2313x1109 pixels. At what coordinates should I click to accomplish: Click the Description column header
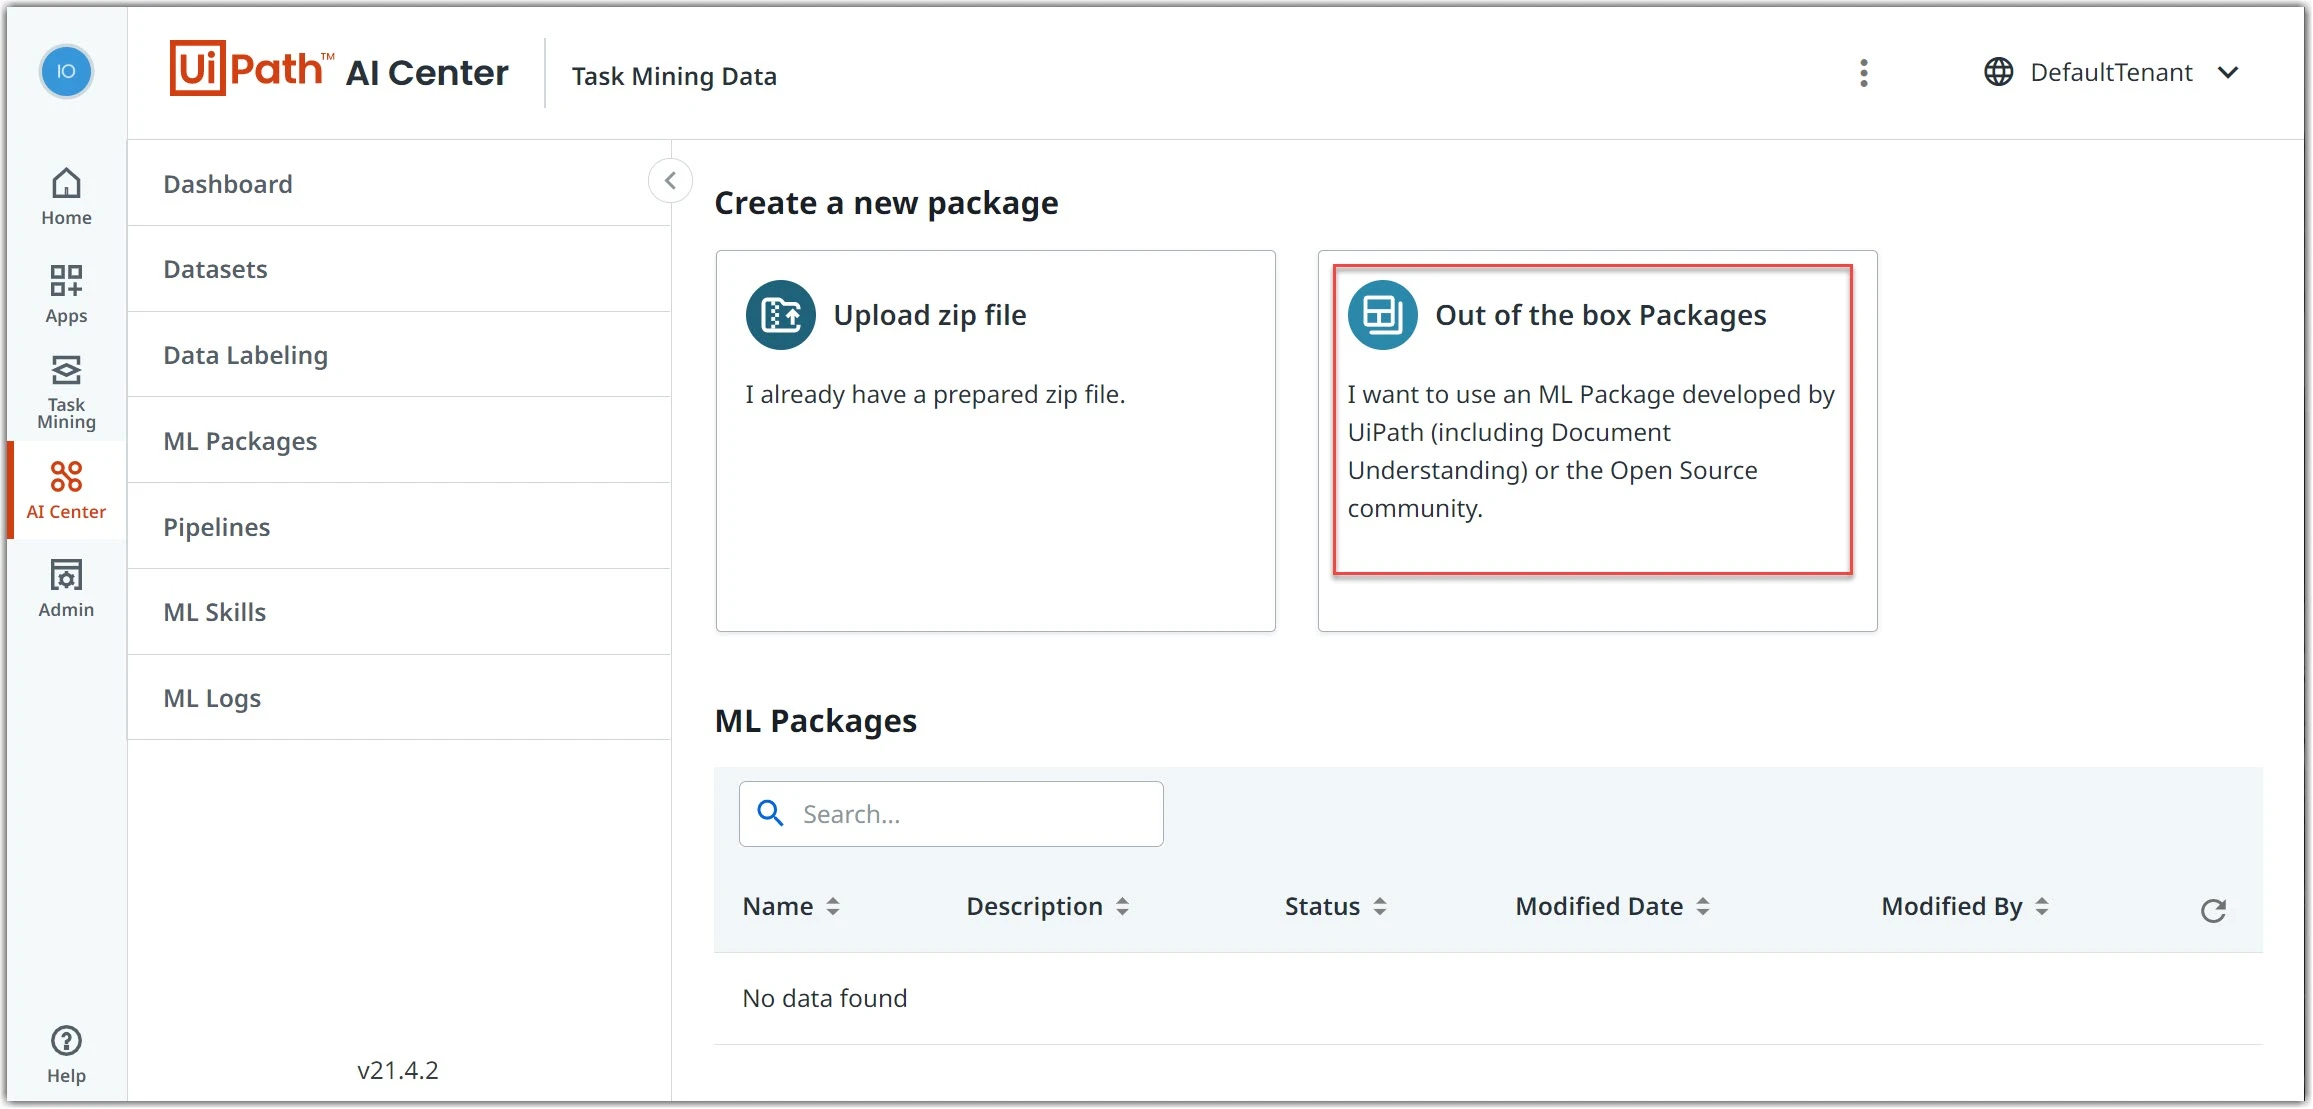click(x=1034, y=907)
